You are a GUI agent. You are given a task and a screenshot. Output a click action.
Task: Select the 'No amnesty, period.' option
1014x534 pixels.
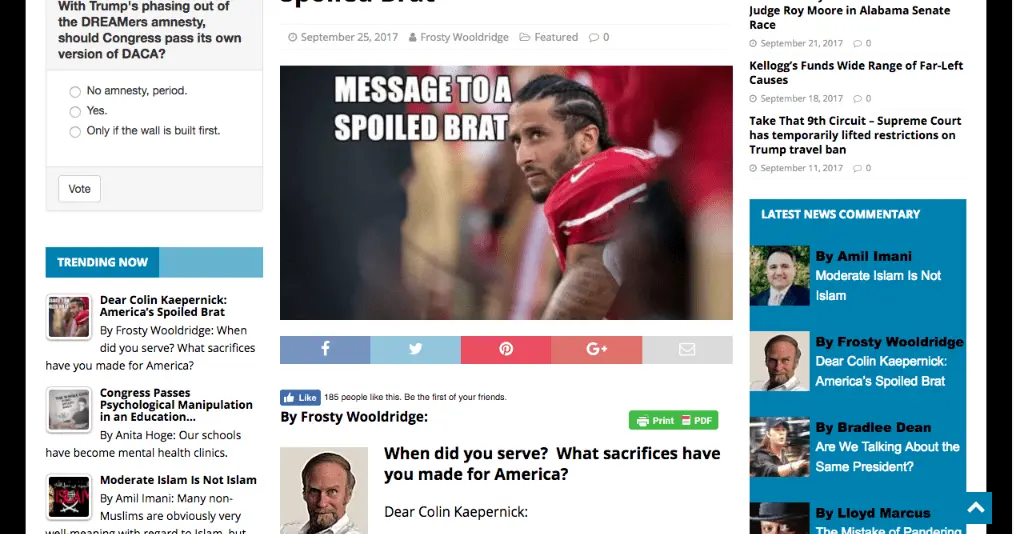(75, 92)
